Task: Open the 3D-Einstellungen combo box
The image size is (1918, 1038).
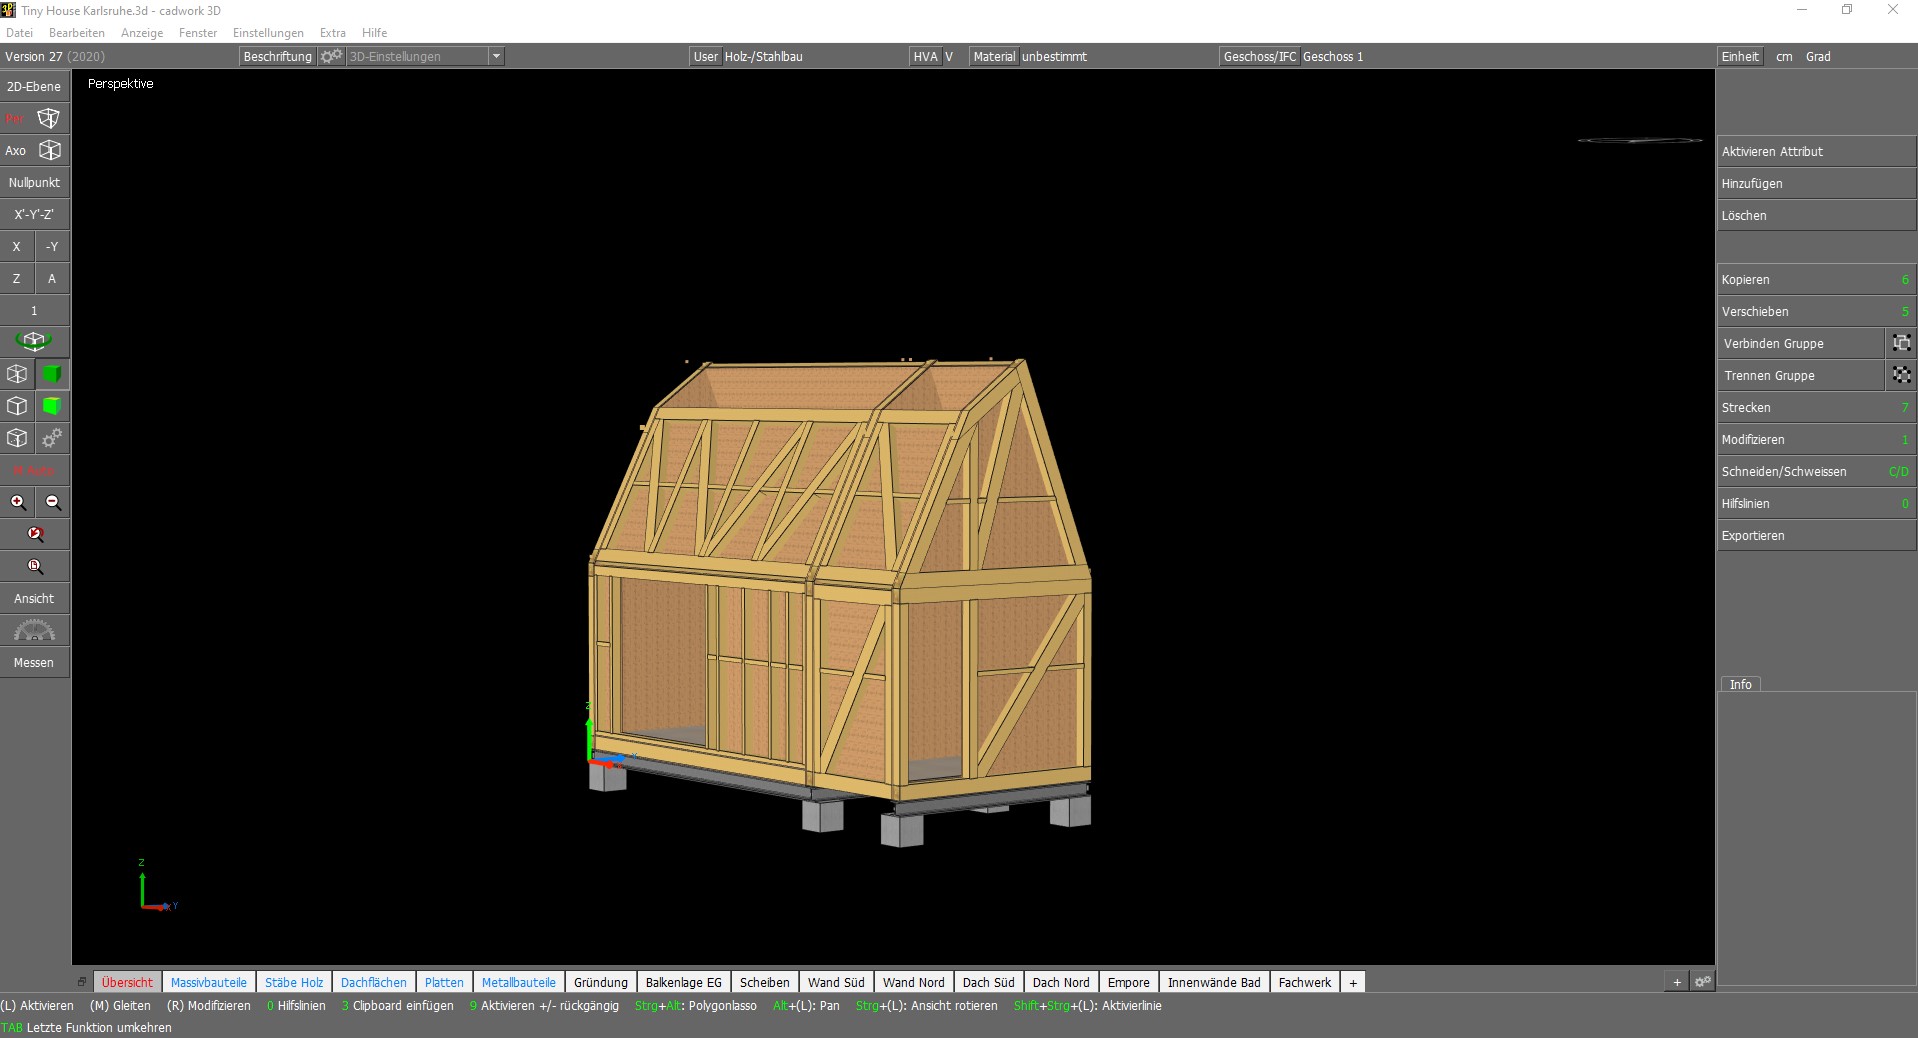Action: click(425, 56)
